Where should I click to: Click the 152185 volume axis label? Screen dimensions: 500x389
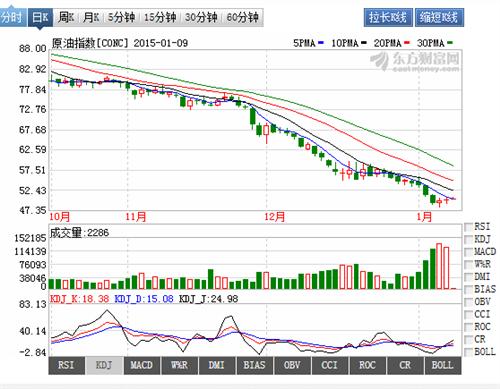click(30, 238)
